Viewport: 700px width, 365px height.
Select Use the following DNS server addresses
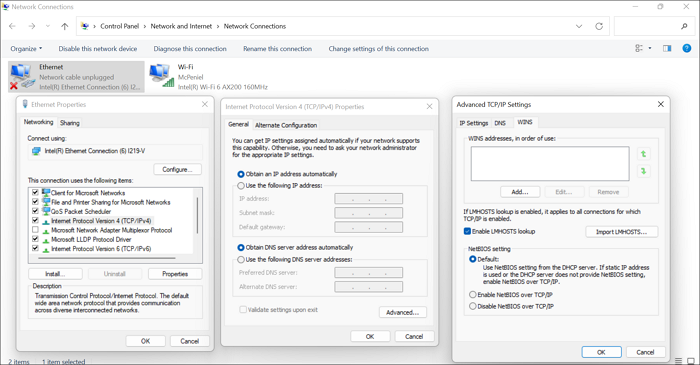click(x=241, y=260)
